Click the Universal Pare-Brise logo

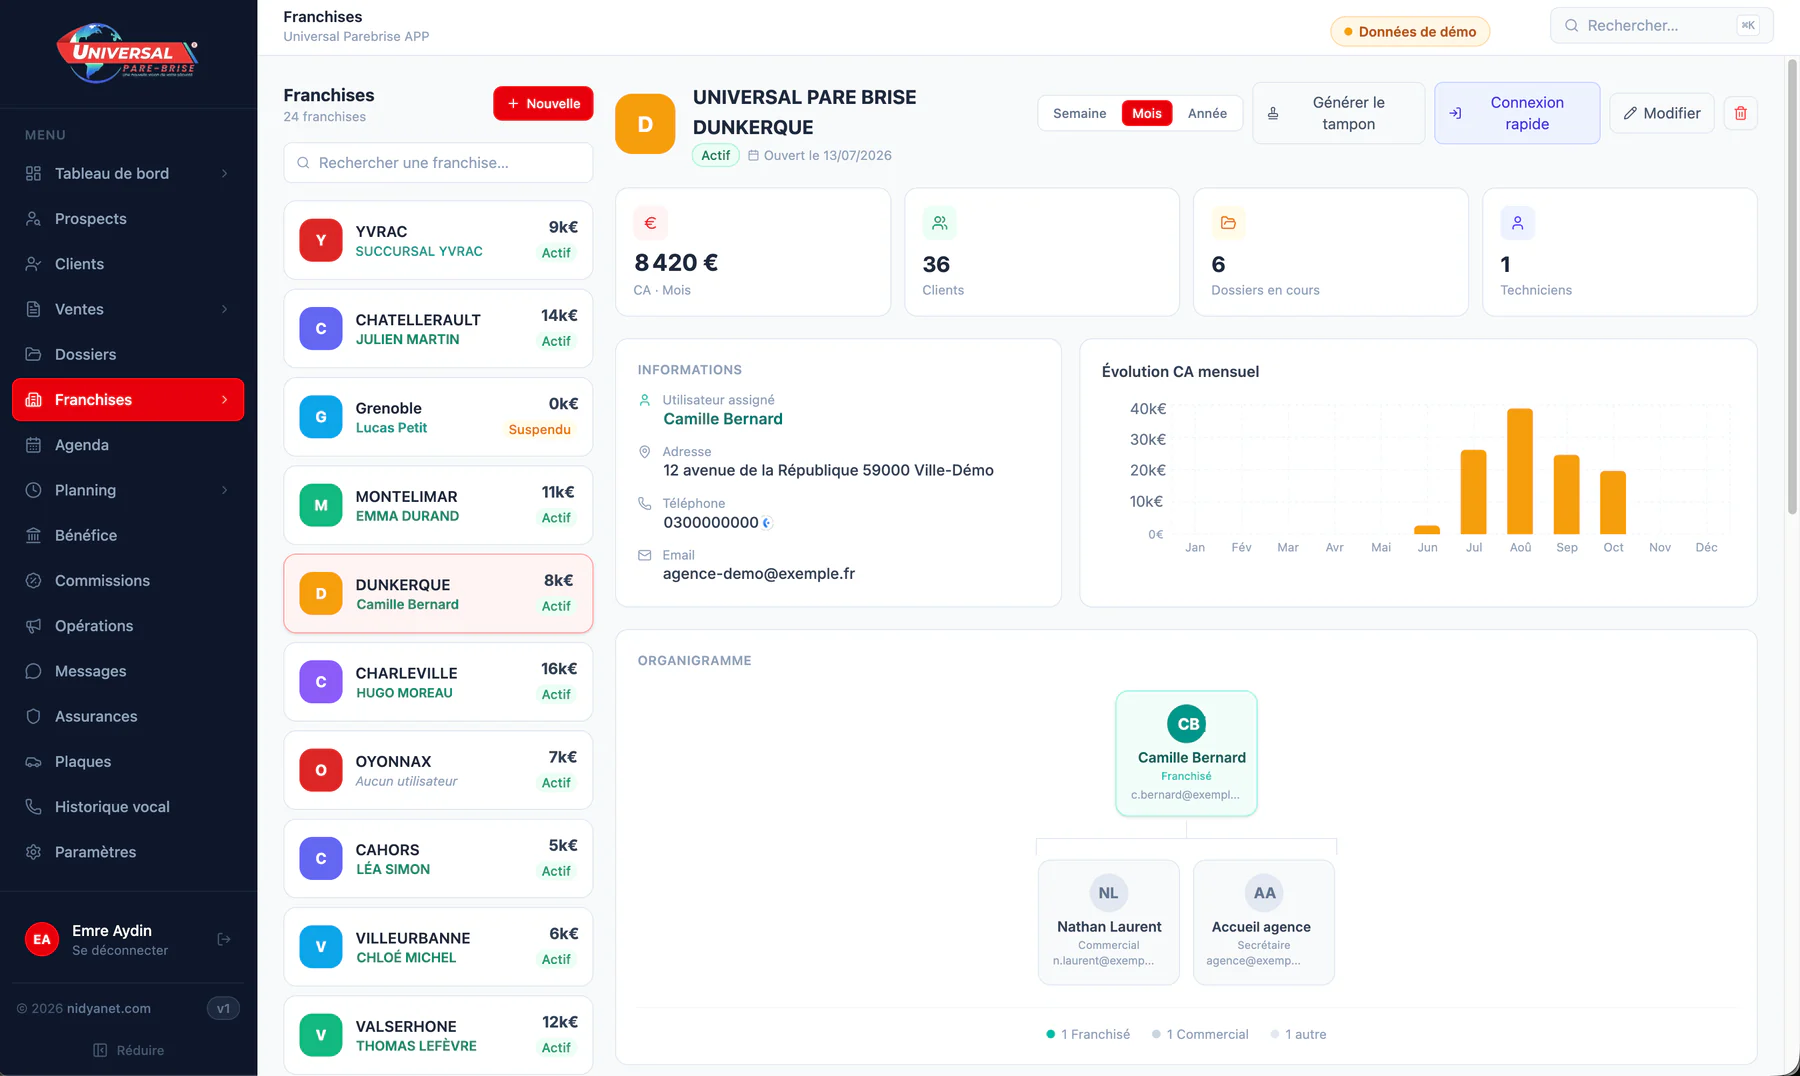pos(128,53)
